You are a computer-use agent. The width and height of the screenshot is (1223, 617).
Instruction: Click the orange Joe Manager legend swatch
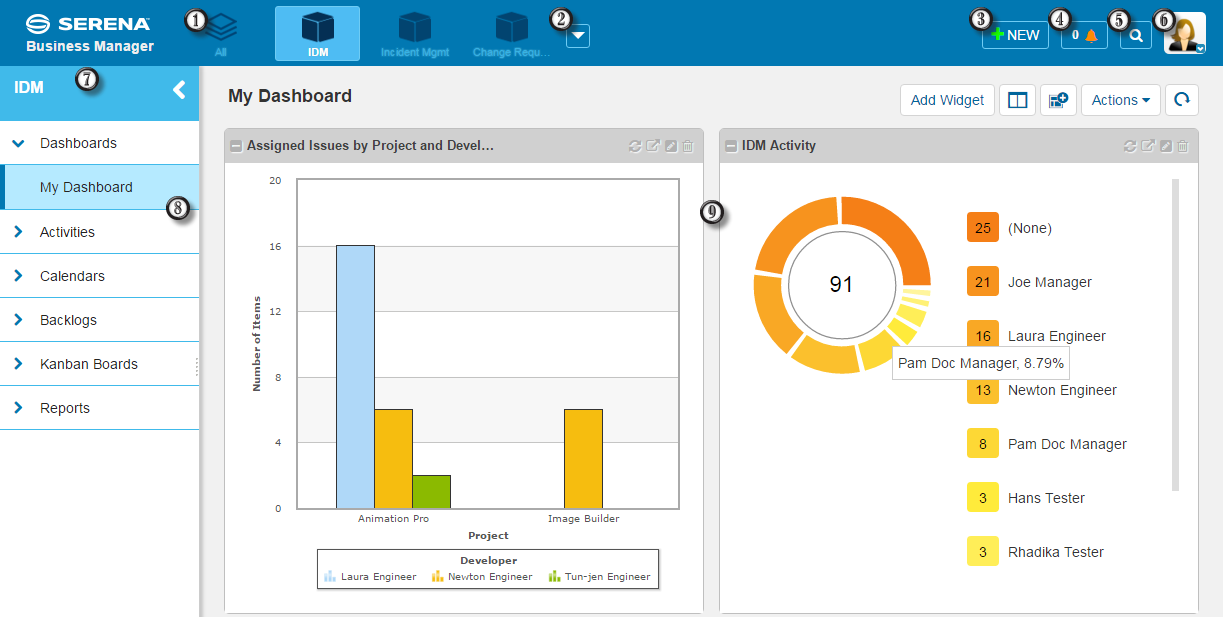(983, 282)
